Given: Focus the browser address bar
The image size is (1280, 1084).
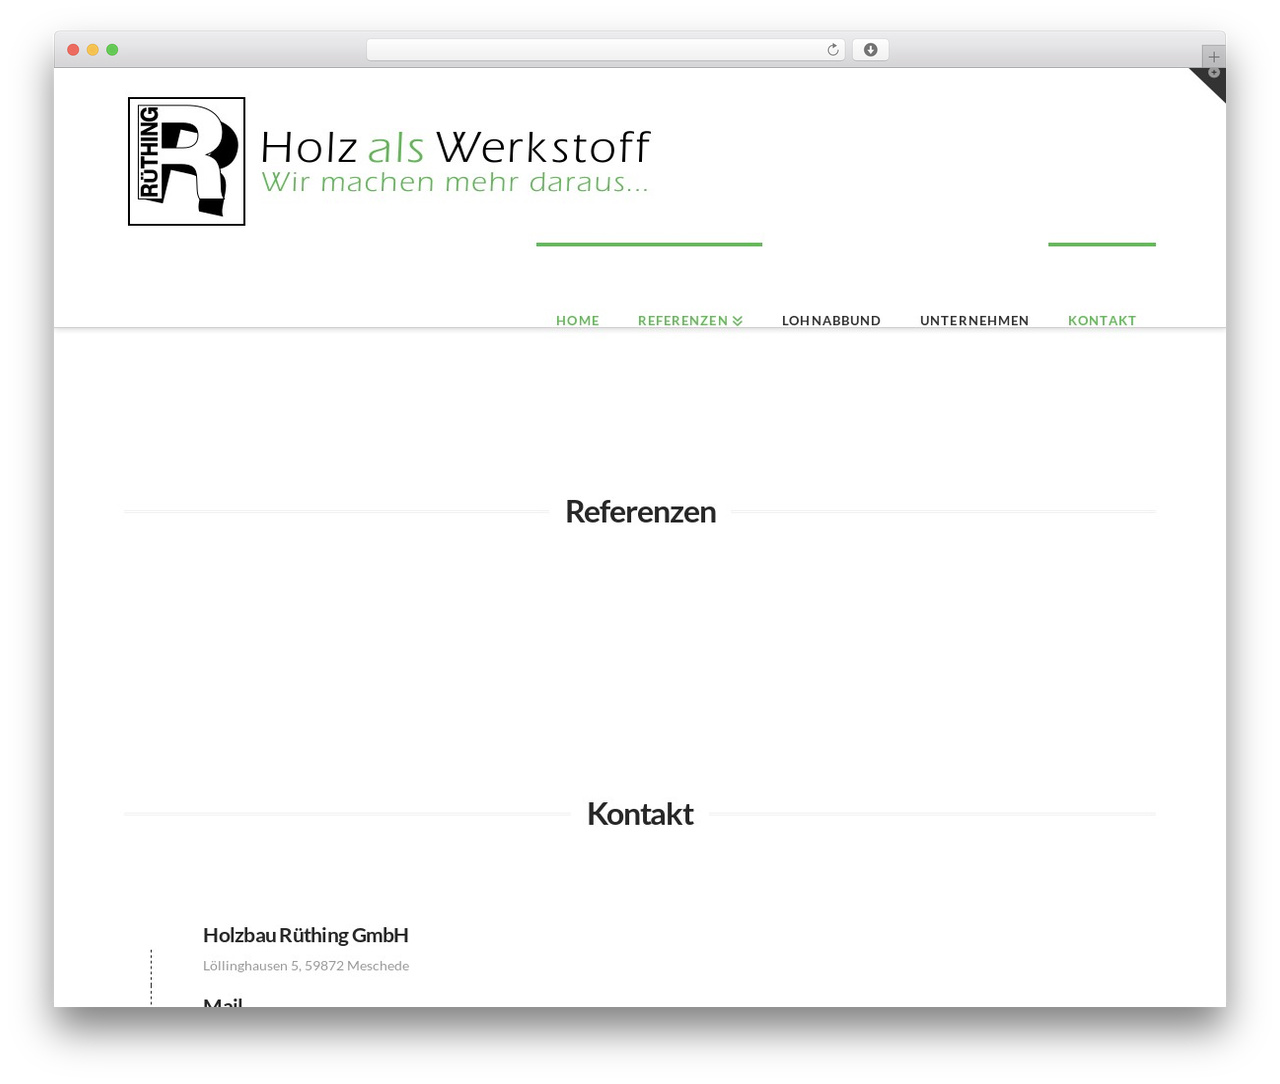Looking at the screenshot, I should point(606,50).
